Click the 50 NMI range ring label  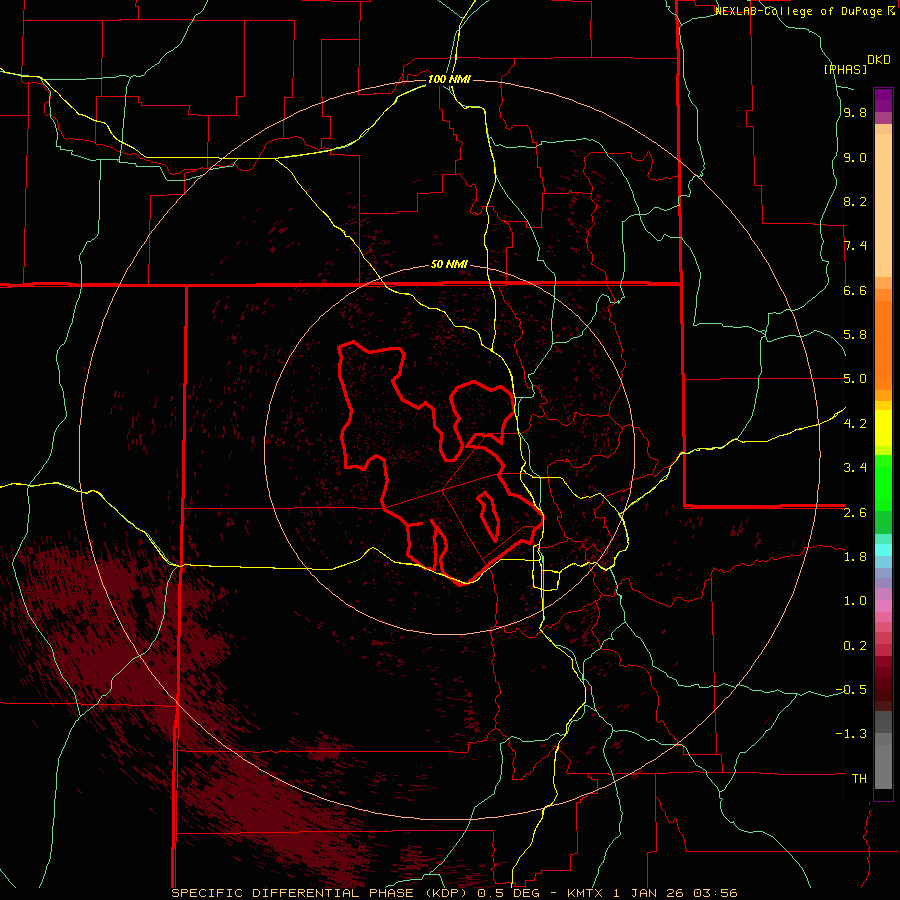449,265
